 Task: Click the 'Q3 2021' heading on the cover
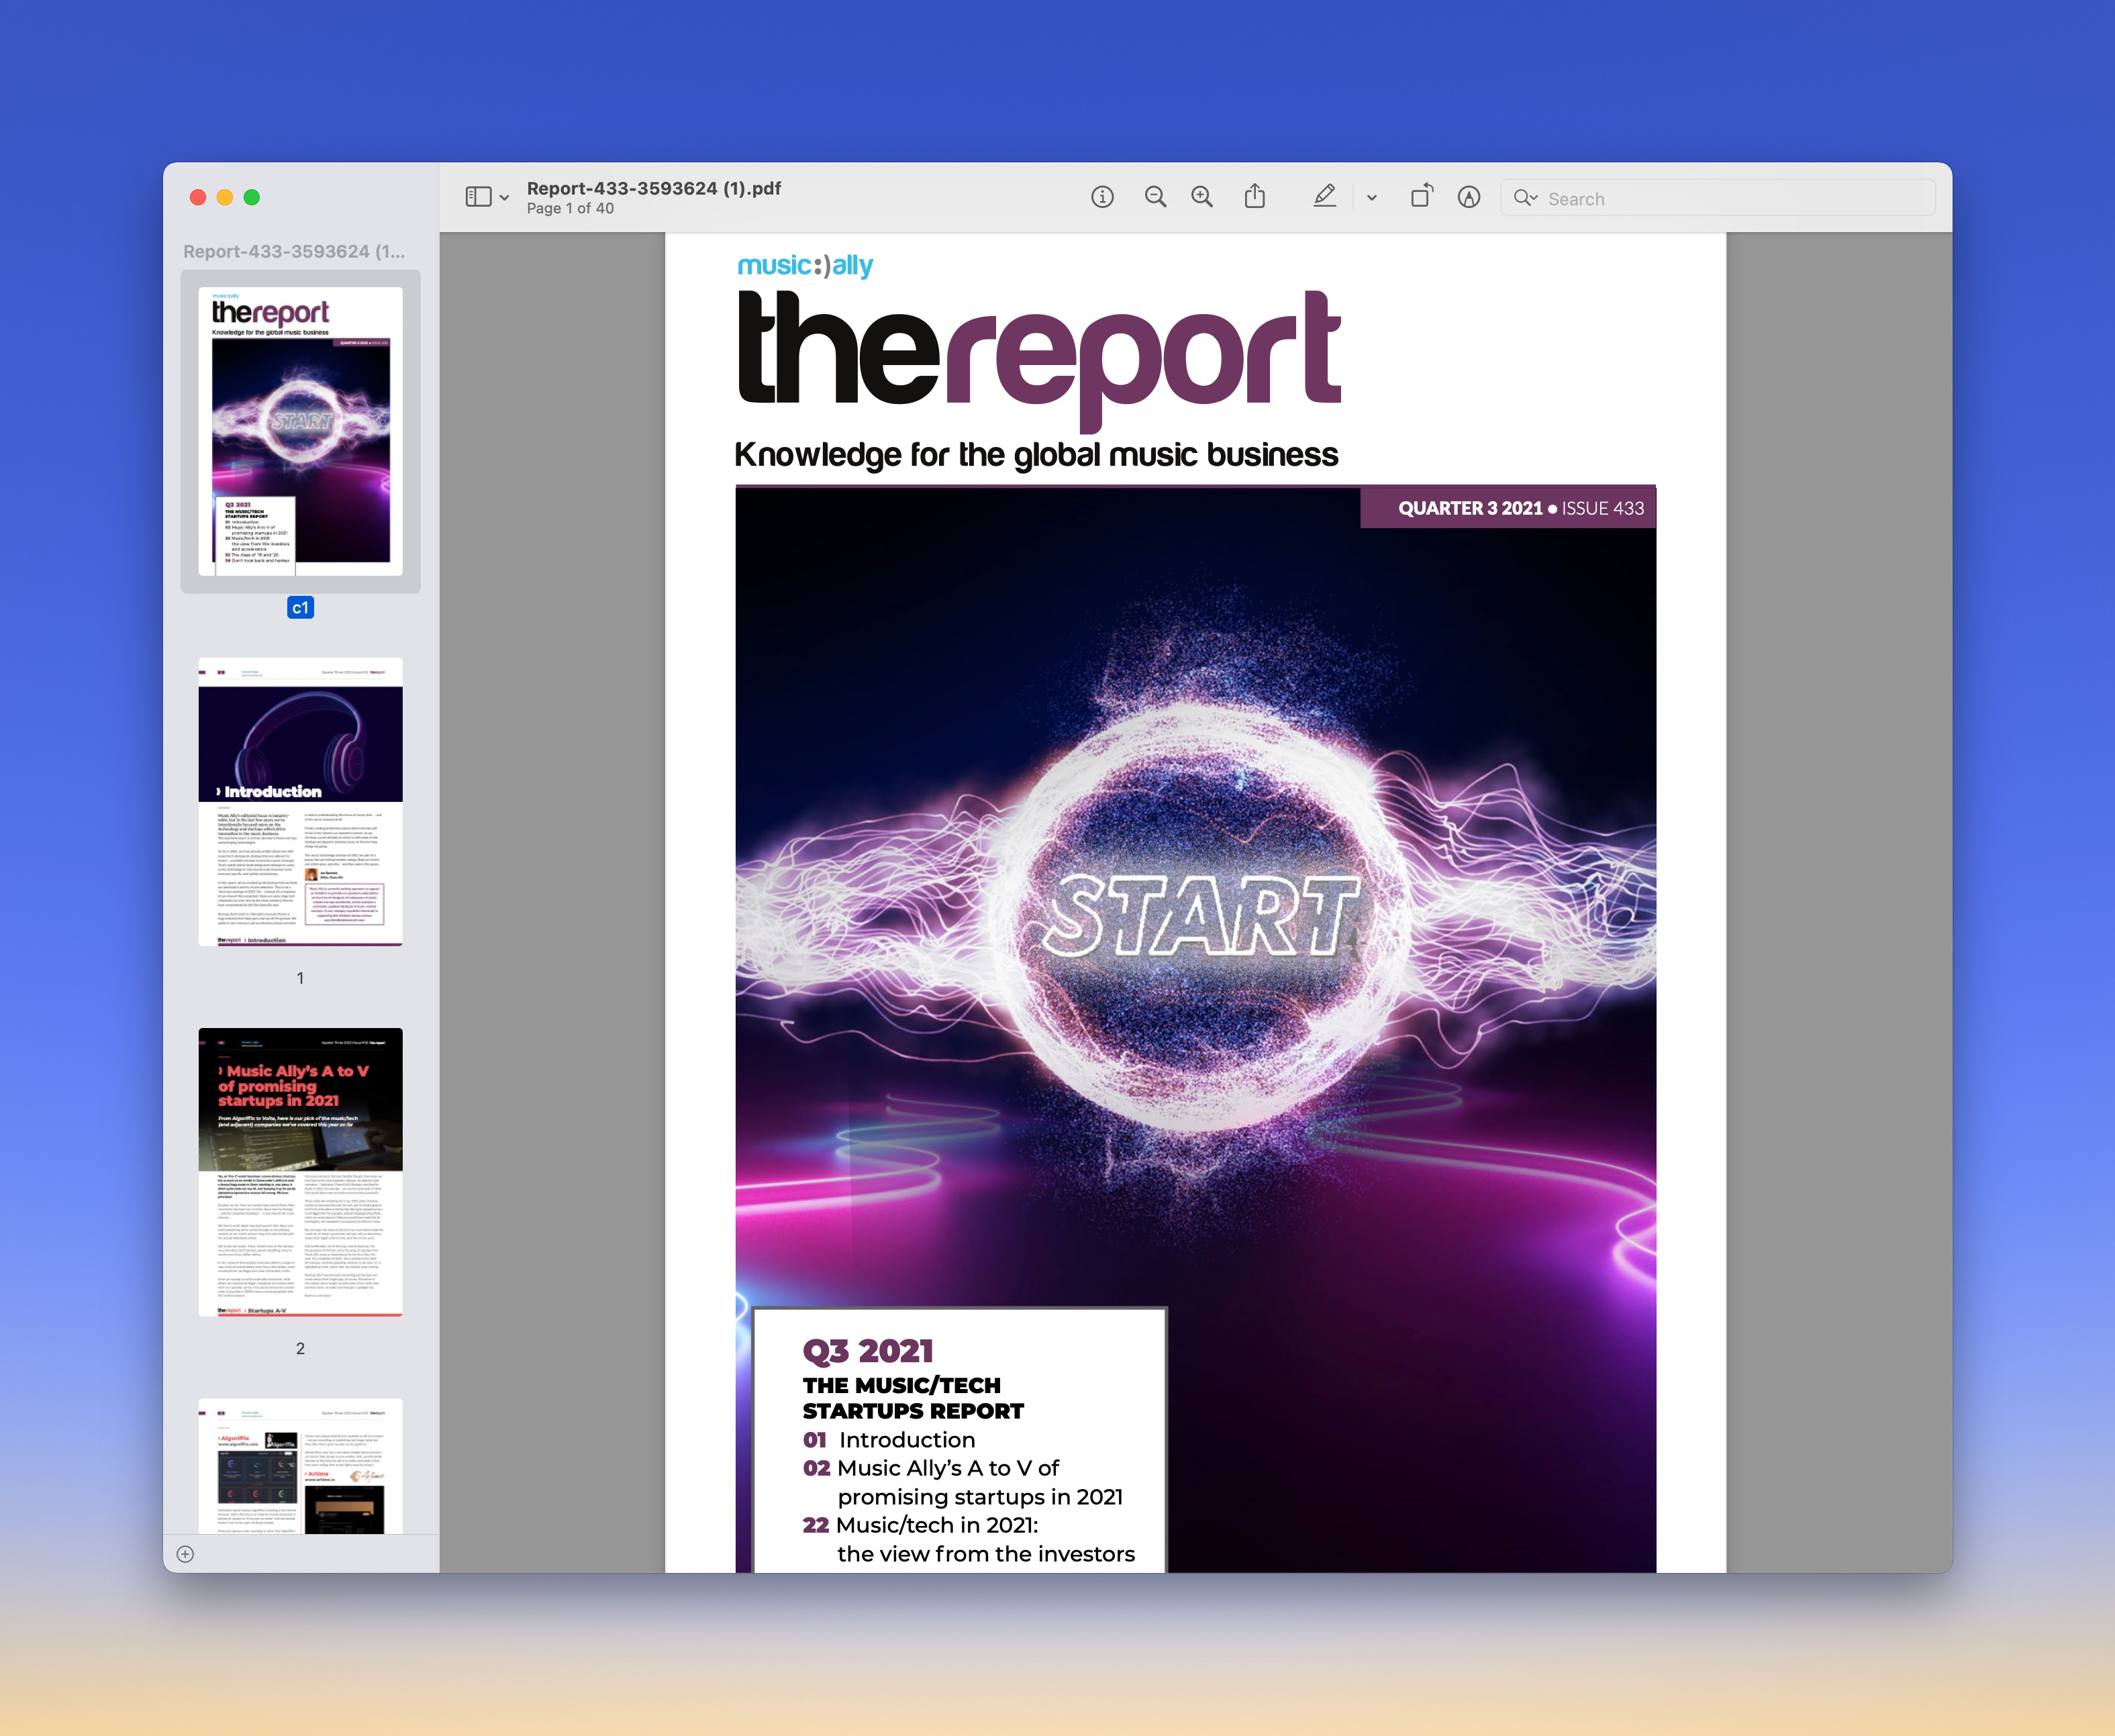coord(867,1351)
